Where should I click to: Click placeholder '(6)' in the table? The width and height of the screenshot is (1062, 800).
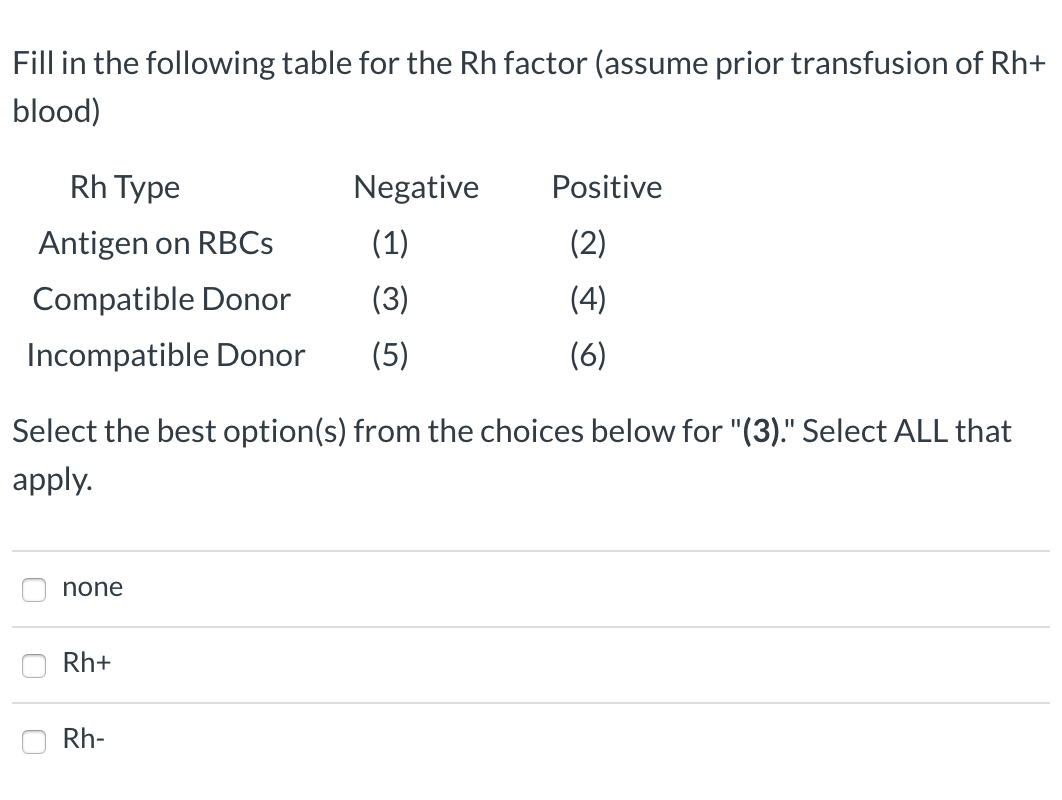(588, 354)
